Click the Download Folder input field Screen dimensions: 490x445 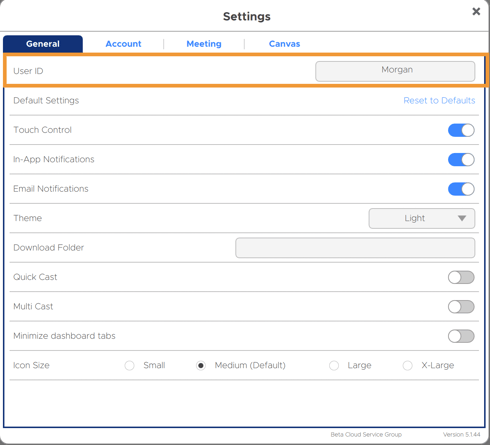pos(355,248)
